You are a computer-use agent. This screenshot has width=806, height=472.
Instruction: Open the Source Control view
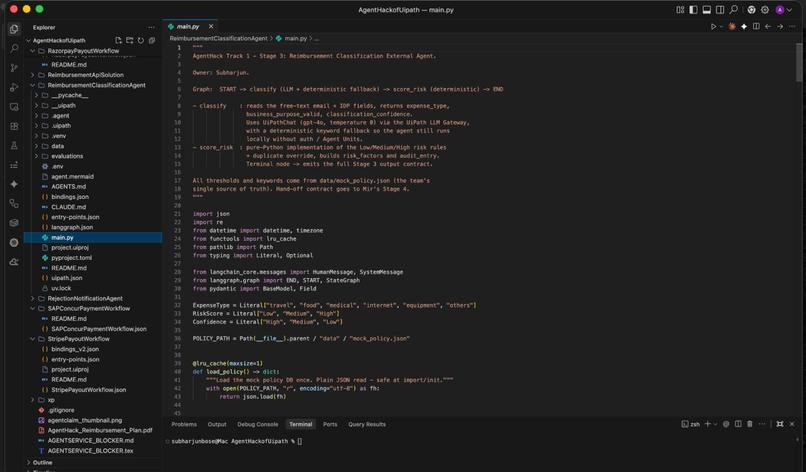click(14, 68)
